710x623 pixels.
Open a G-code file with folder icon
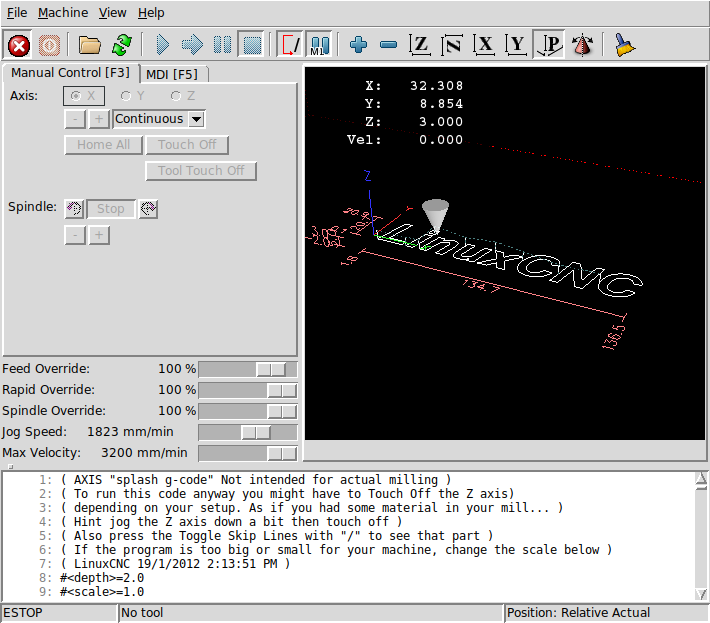coord(89,45)
